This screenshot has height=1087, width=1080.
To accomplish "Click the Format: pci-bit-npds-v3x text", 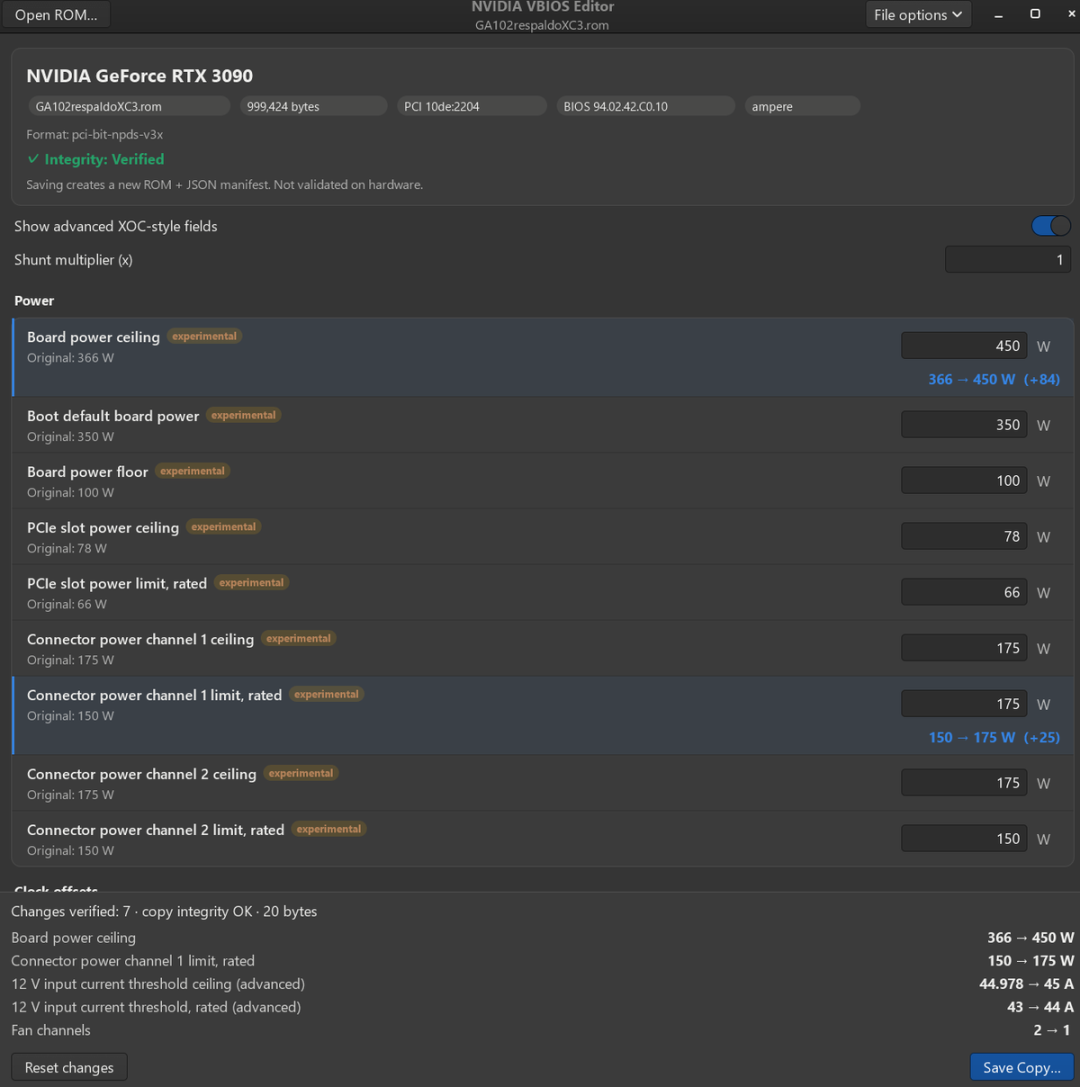I will 95,134.
